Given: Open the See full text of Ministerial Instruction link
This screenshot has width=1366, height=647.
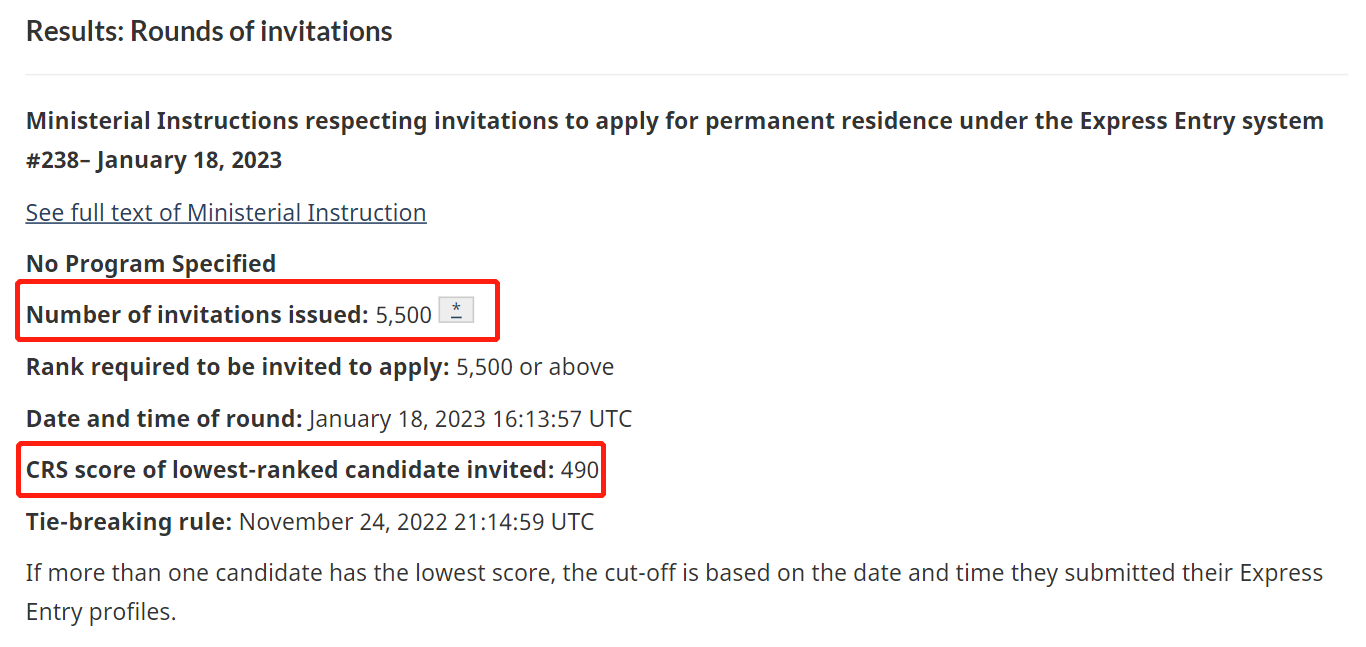Looking at the screenshot, I should point(226,212).
